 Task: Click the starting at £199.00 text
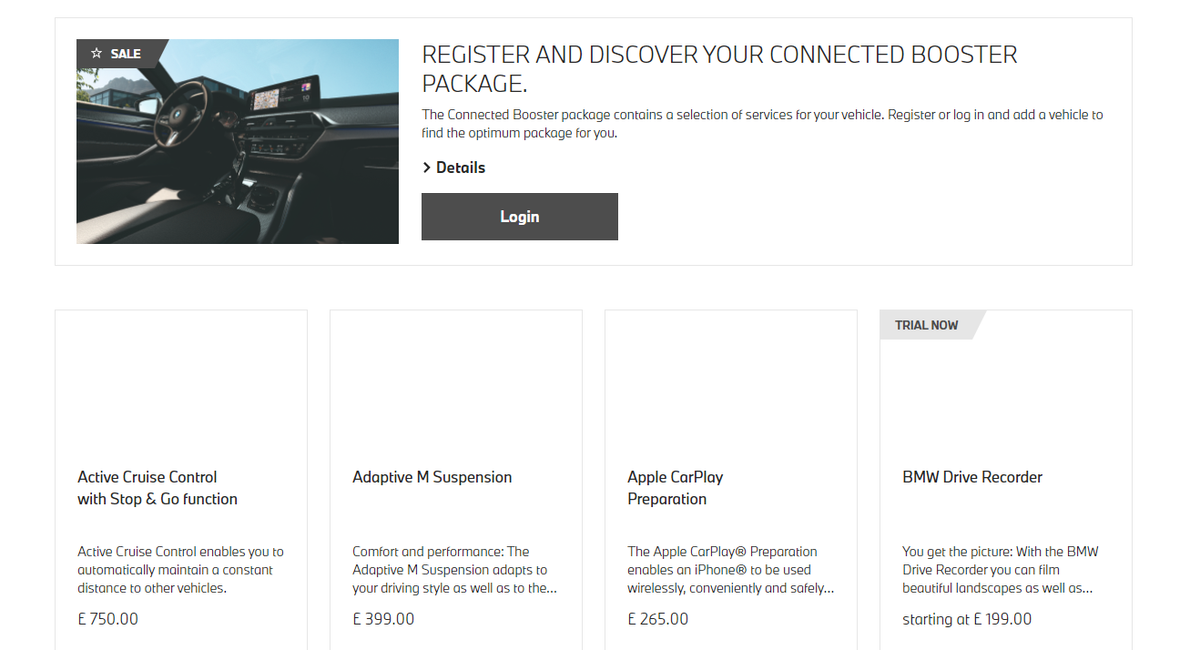point(967,618)
